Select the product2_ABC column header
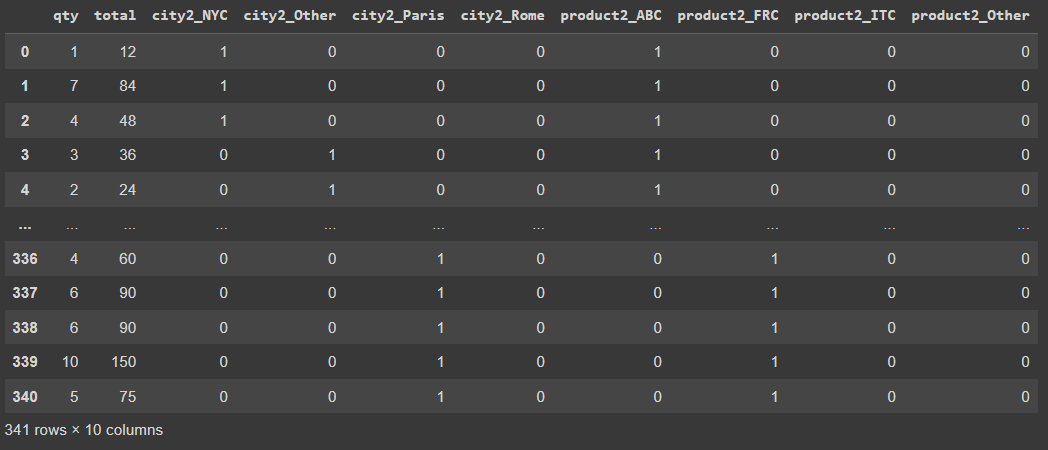Screen dimensions: 1048x450 611,16
